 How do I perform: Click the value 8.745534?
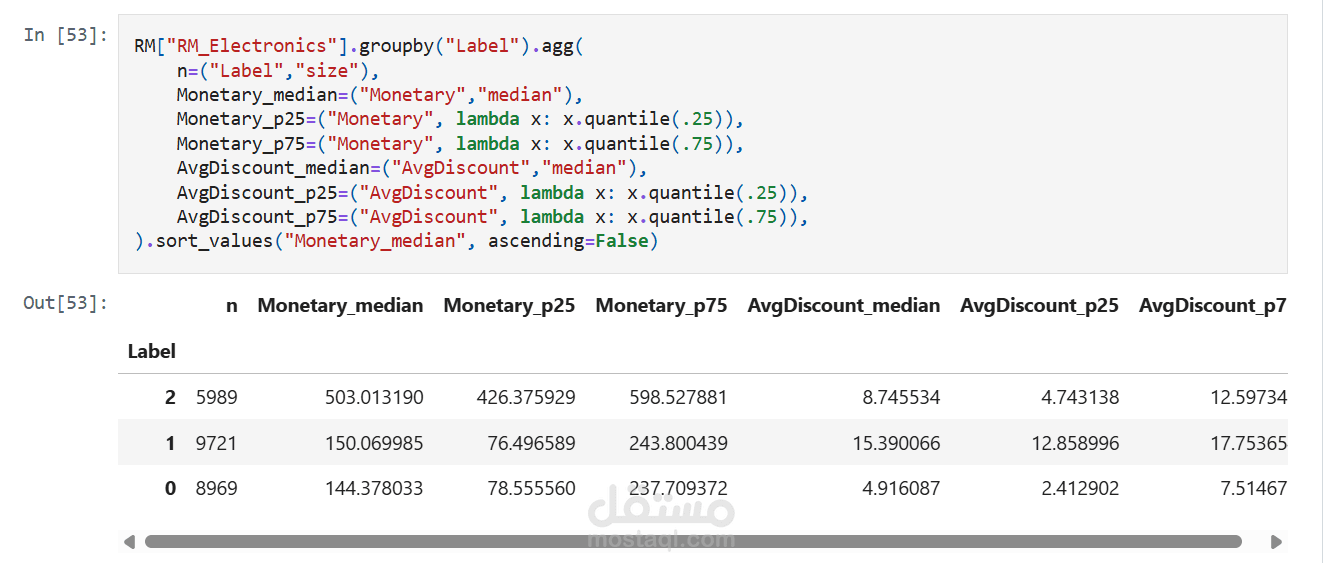tap(900, 398)
